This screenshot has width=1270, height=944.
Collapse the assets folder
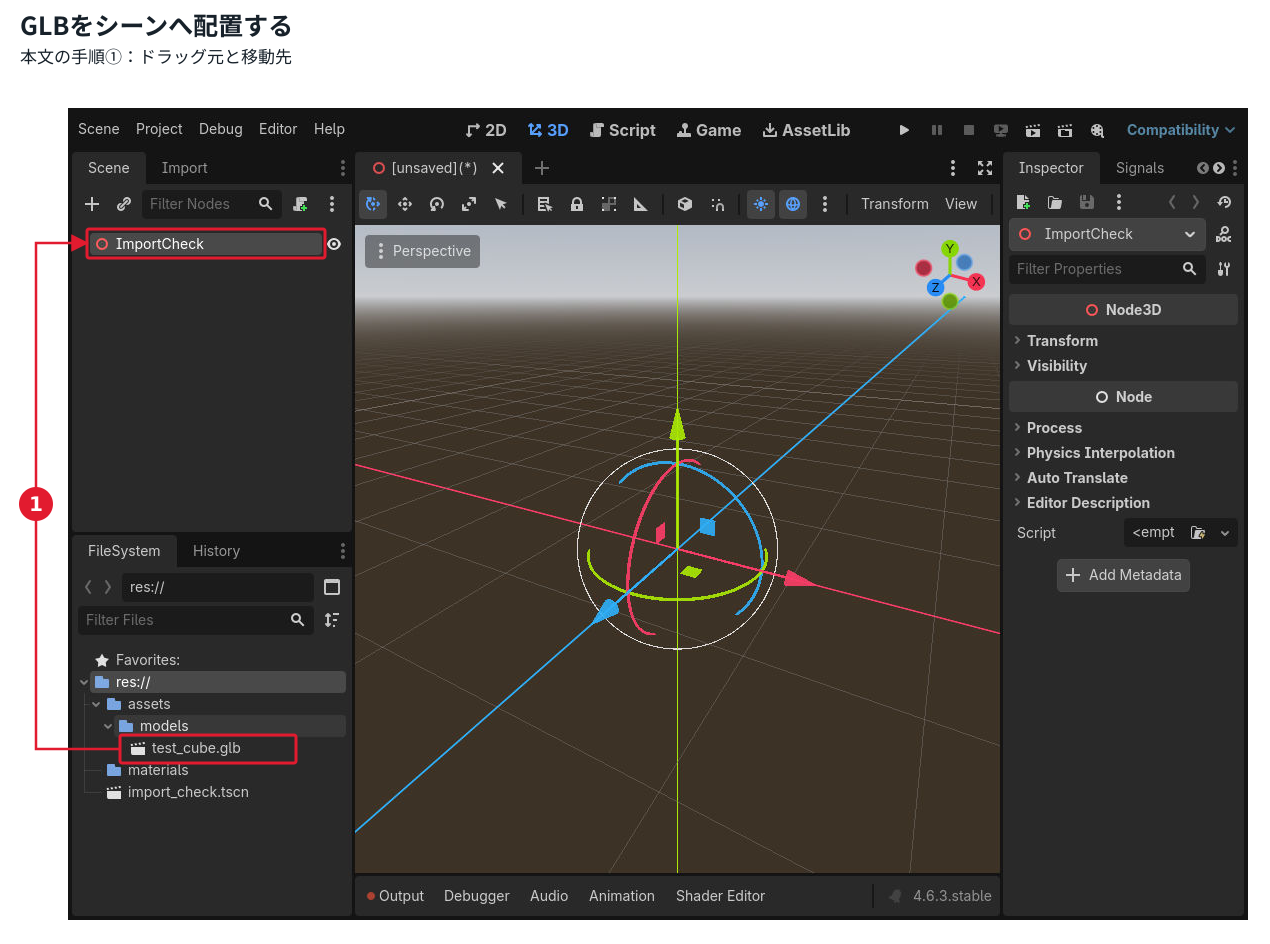(x=96, y=704)
